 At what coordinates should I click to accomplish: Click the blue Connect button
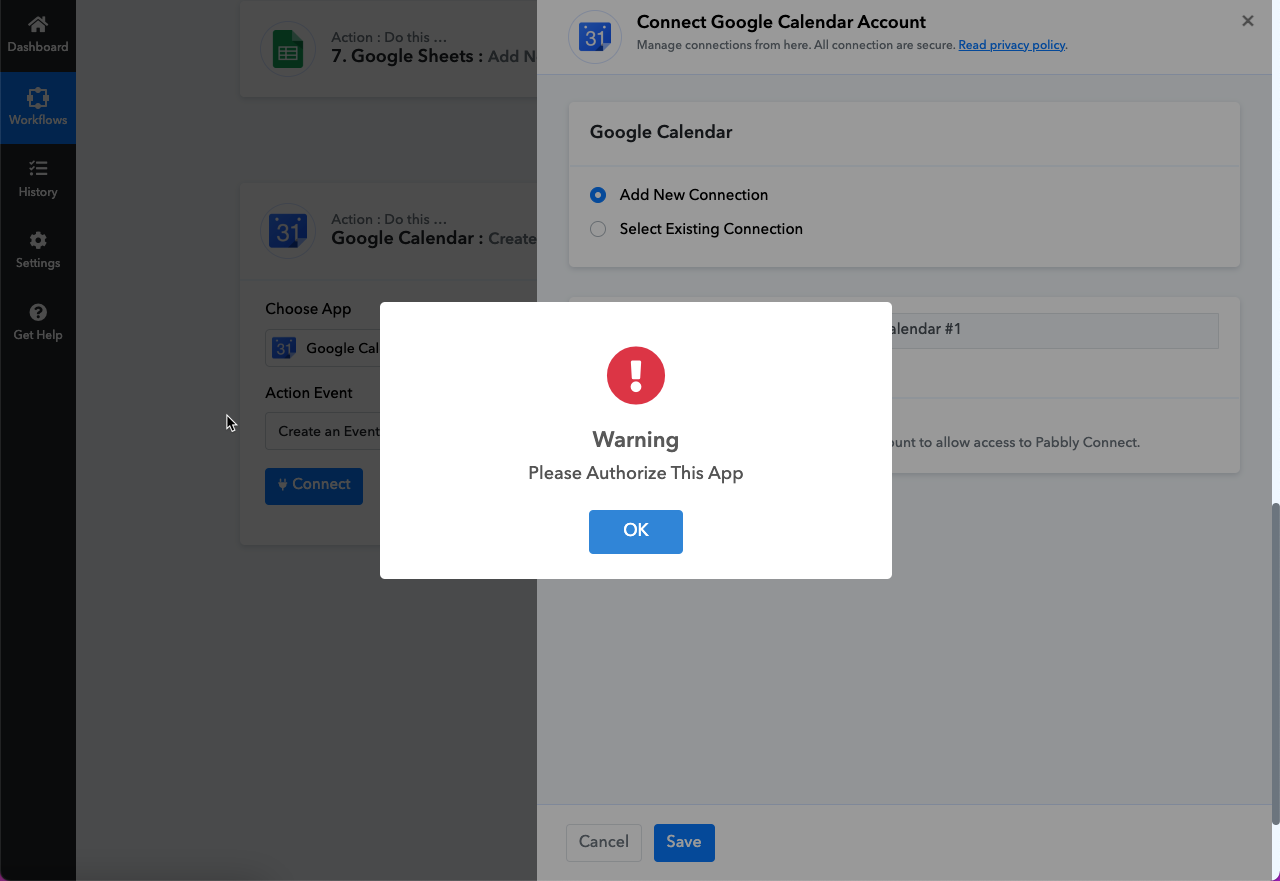click(314, 485)
